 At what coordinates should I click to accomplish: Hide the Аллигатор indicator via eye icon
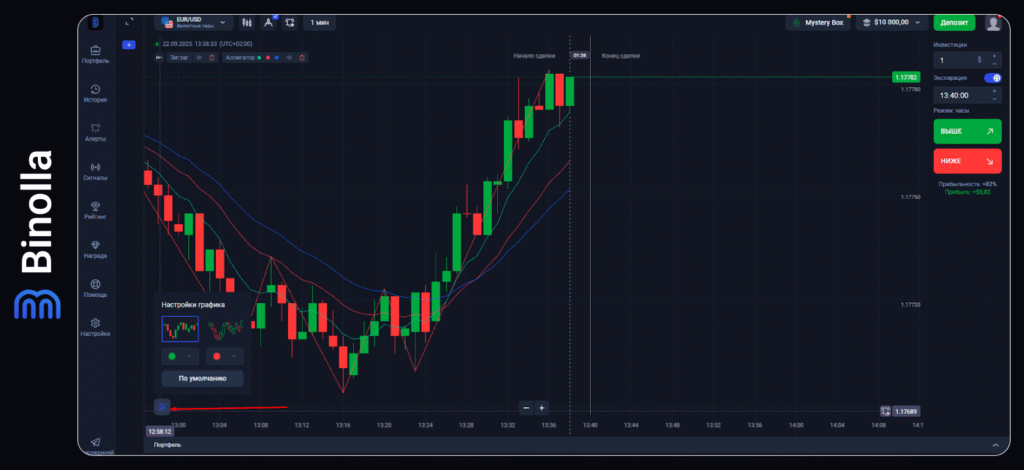coord(289,58)
